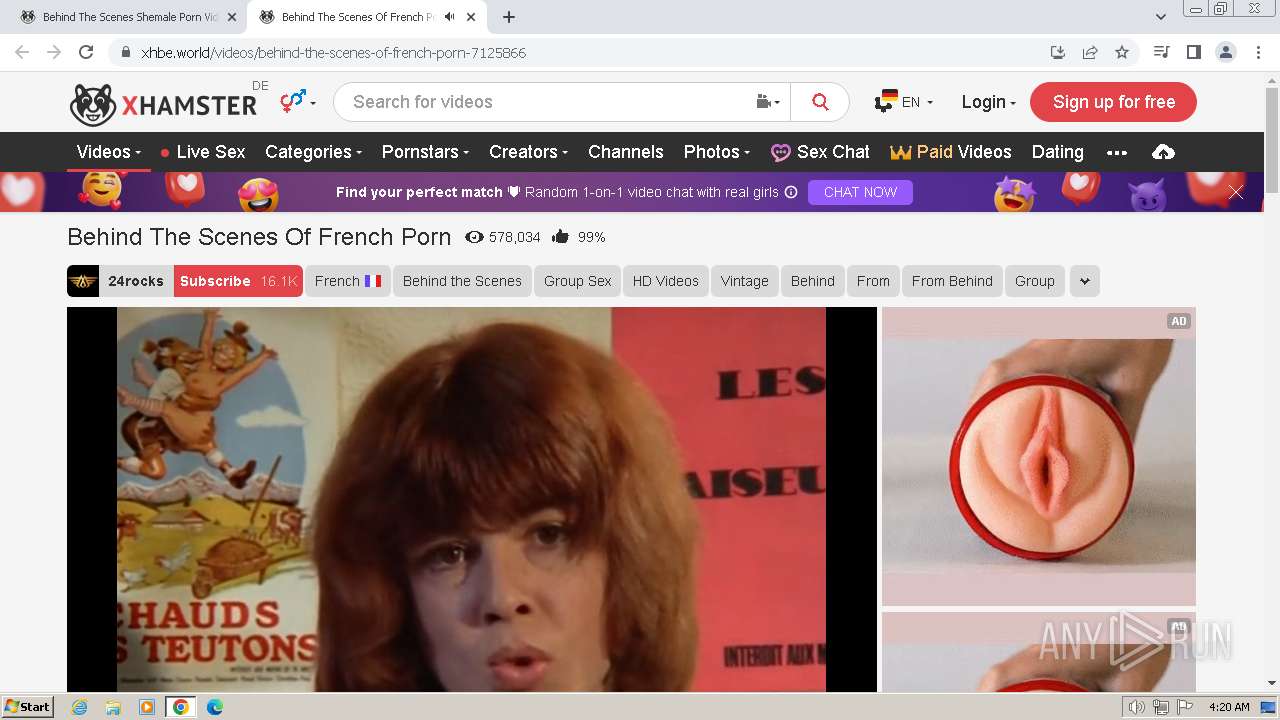Click the page vertical scrollbar
1280x720 pixels.
pos(1272,140)
